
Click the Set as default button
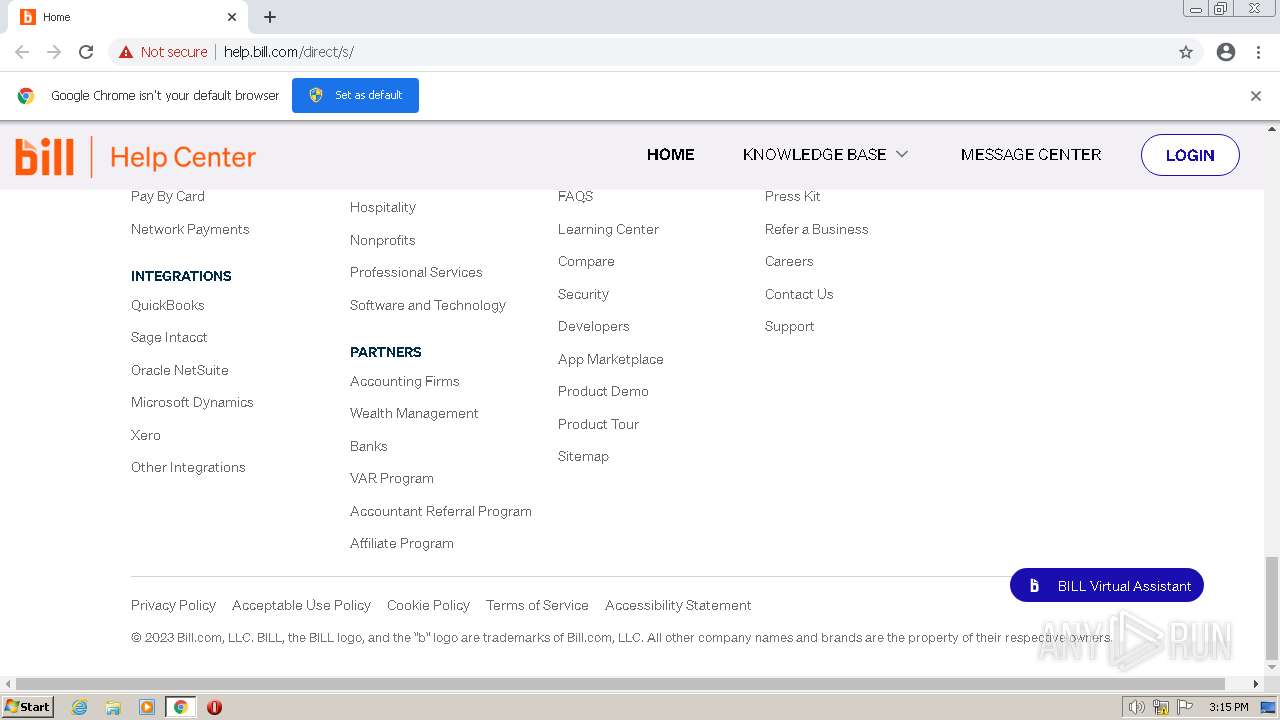point(355,95)
